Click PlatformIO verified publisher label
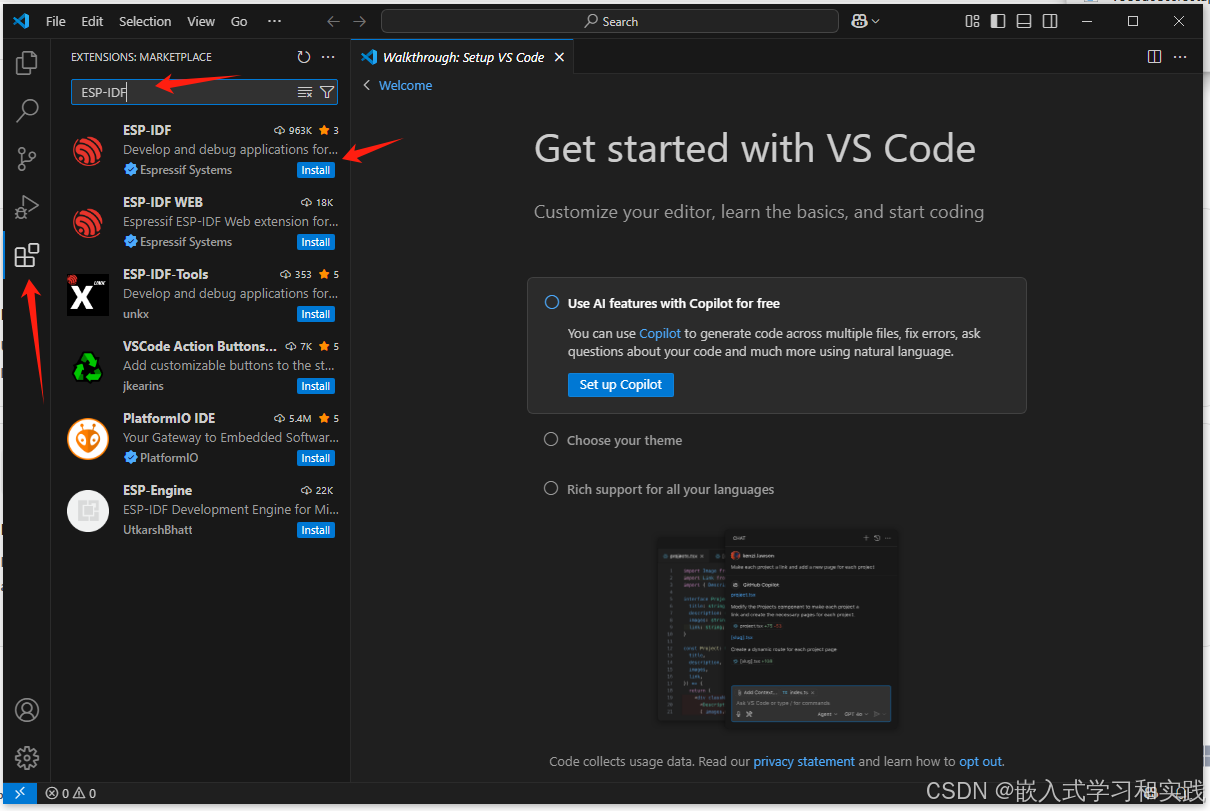1210x811 pixels. click(161, 458)
